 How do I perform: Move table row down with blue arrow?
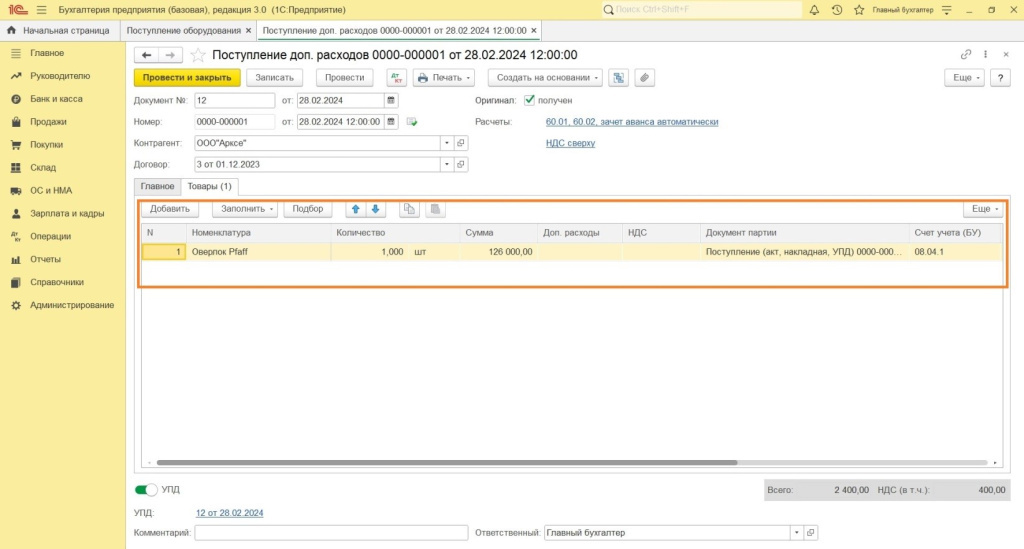pos(376,209)
